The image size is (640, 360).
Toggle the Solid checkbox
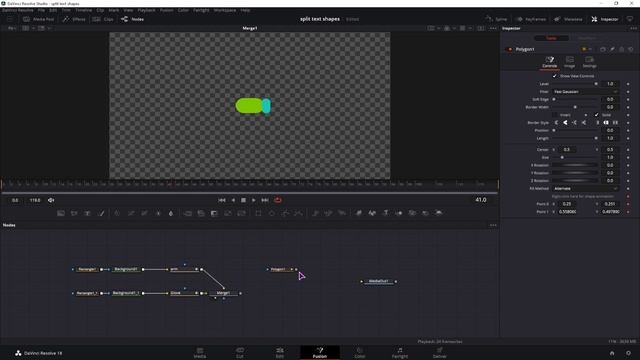[596, 115]
